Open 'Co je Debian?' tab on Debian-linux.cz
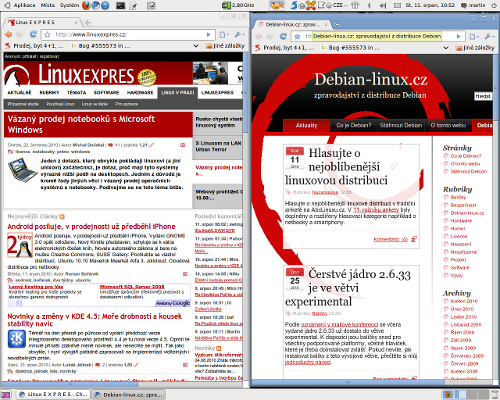The height and width of the screenshot is (400, 500). (x=354, y=125)
